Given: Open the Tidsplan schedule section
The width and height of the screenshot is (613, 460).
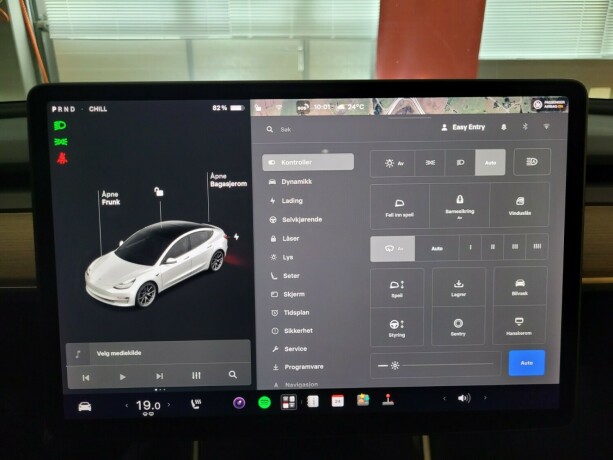Looking at the screenshot, I should coord(290,312).
